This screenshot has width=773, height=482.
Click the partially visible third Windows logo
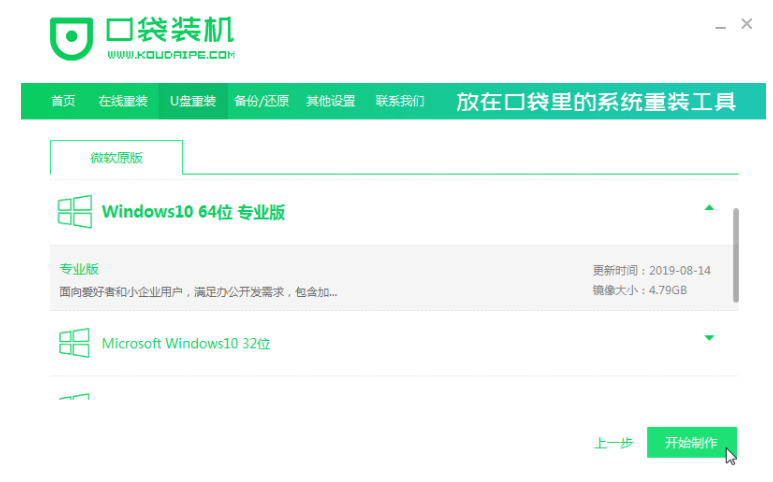pos(74,397)
